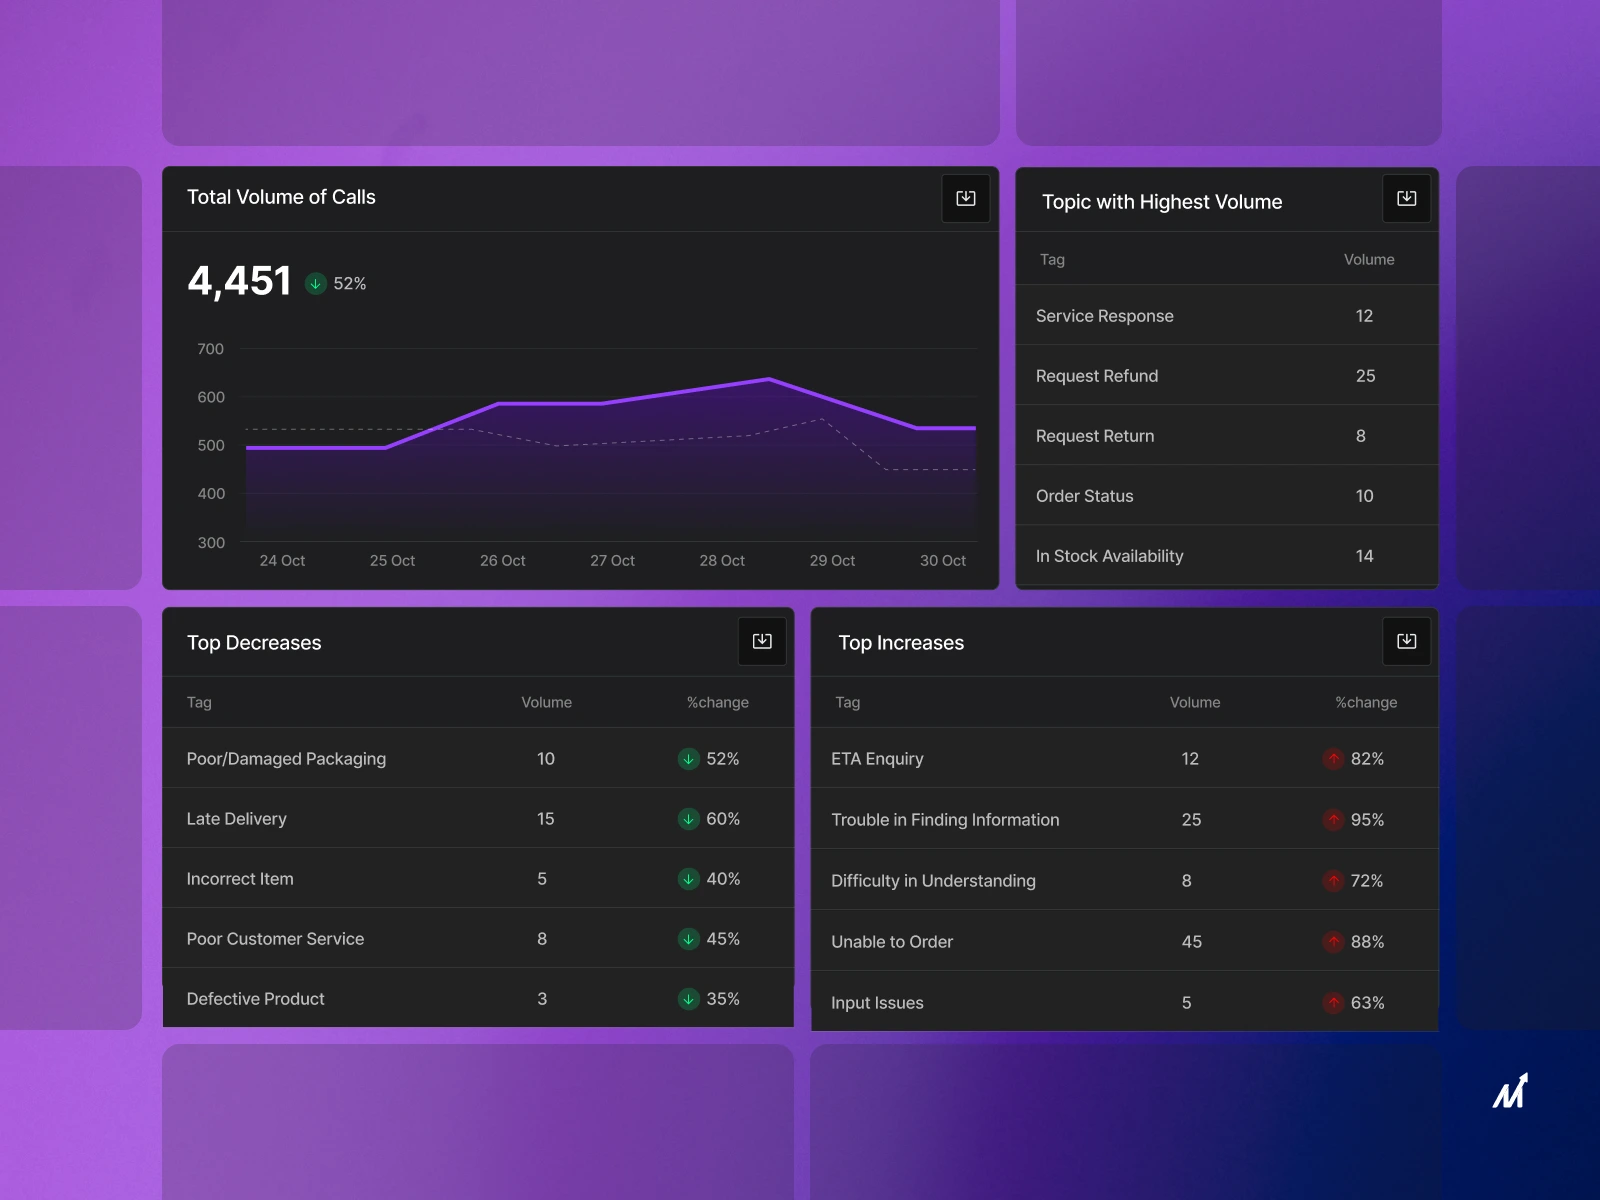The height and width of the screenshot is (1200, 1600).
Task: Sort by the Volume column in Top Decreases
Action: [546, 702]
